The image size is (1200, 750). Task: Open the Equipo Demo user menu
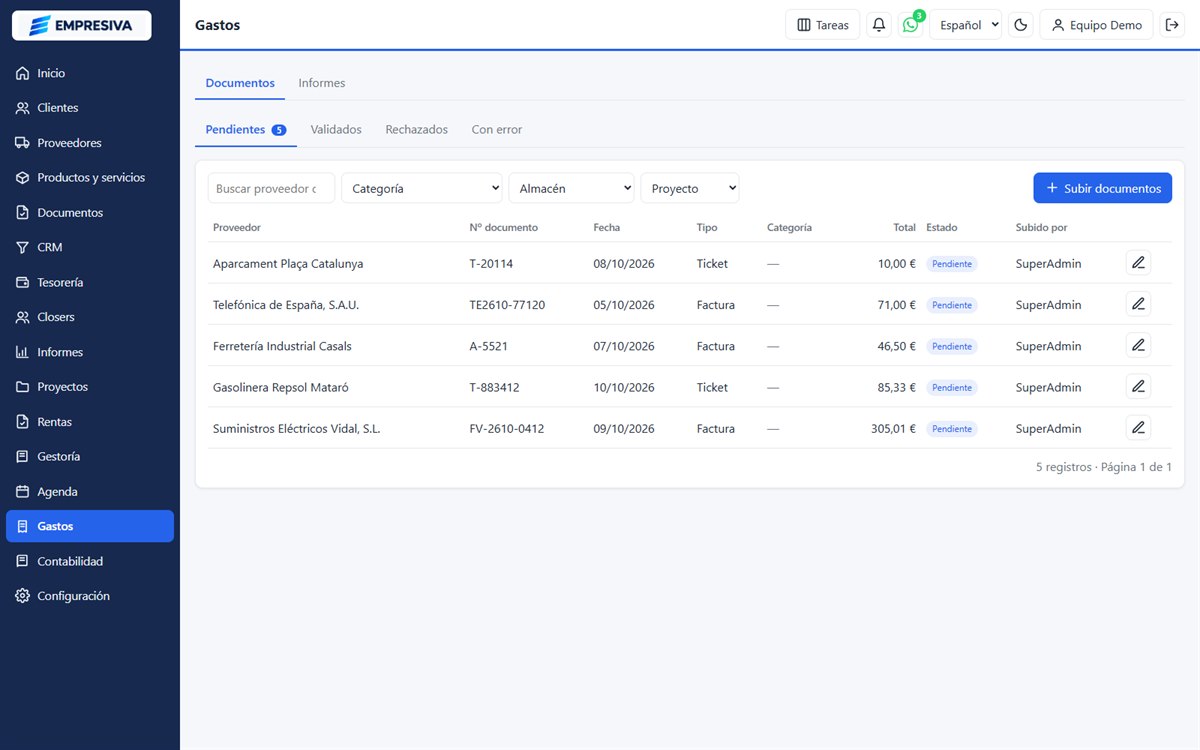pos(1097,25)
